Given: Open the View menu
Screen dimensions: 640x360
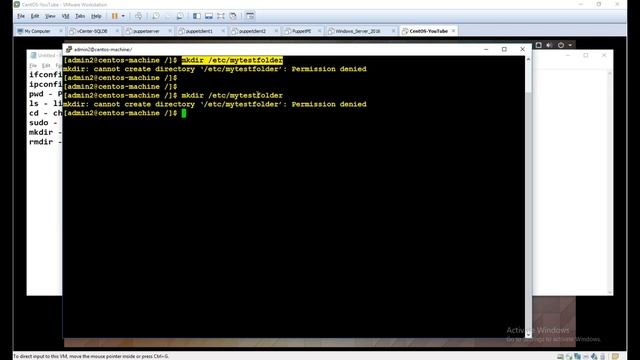Looking at the screenshot, I should (50, 16).
